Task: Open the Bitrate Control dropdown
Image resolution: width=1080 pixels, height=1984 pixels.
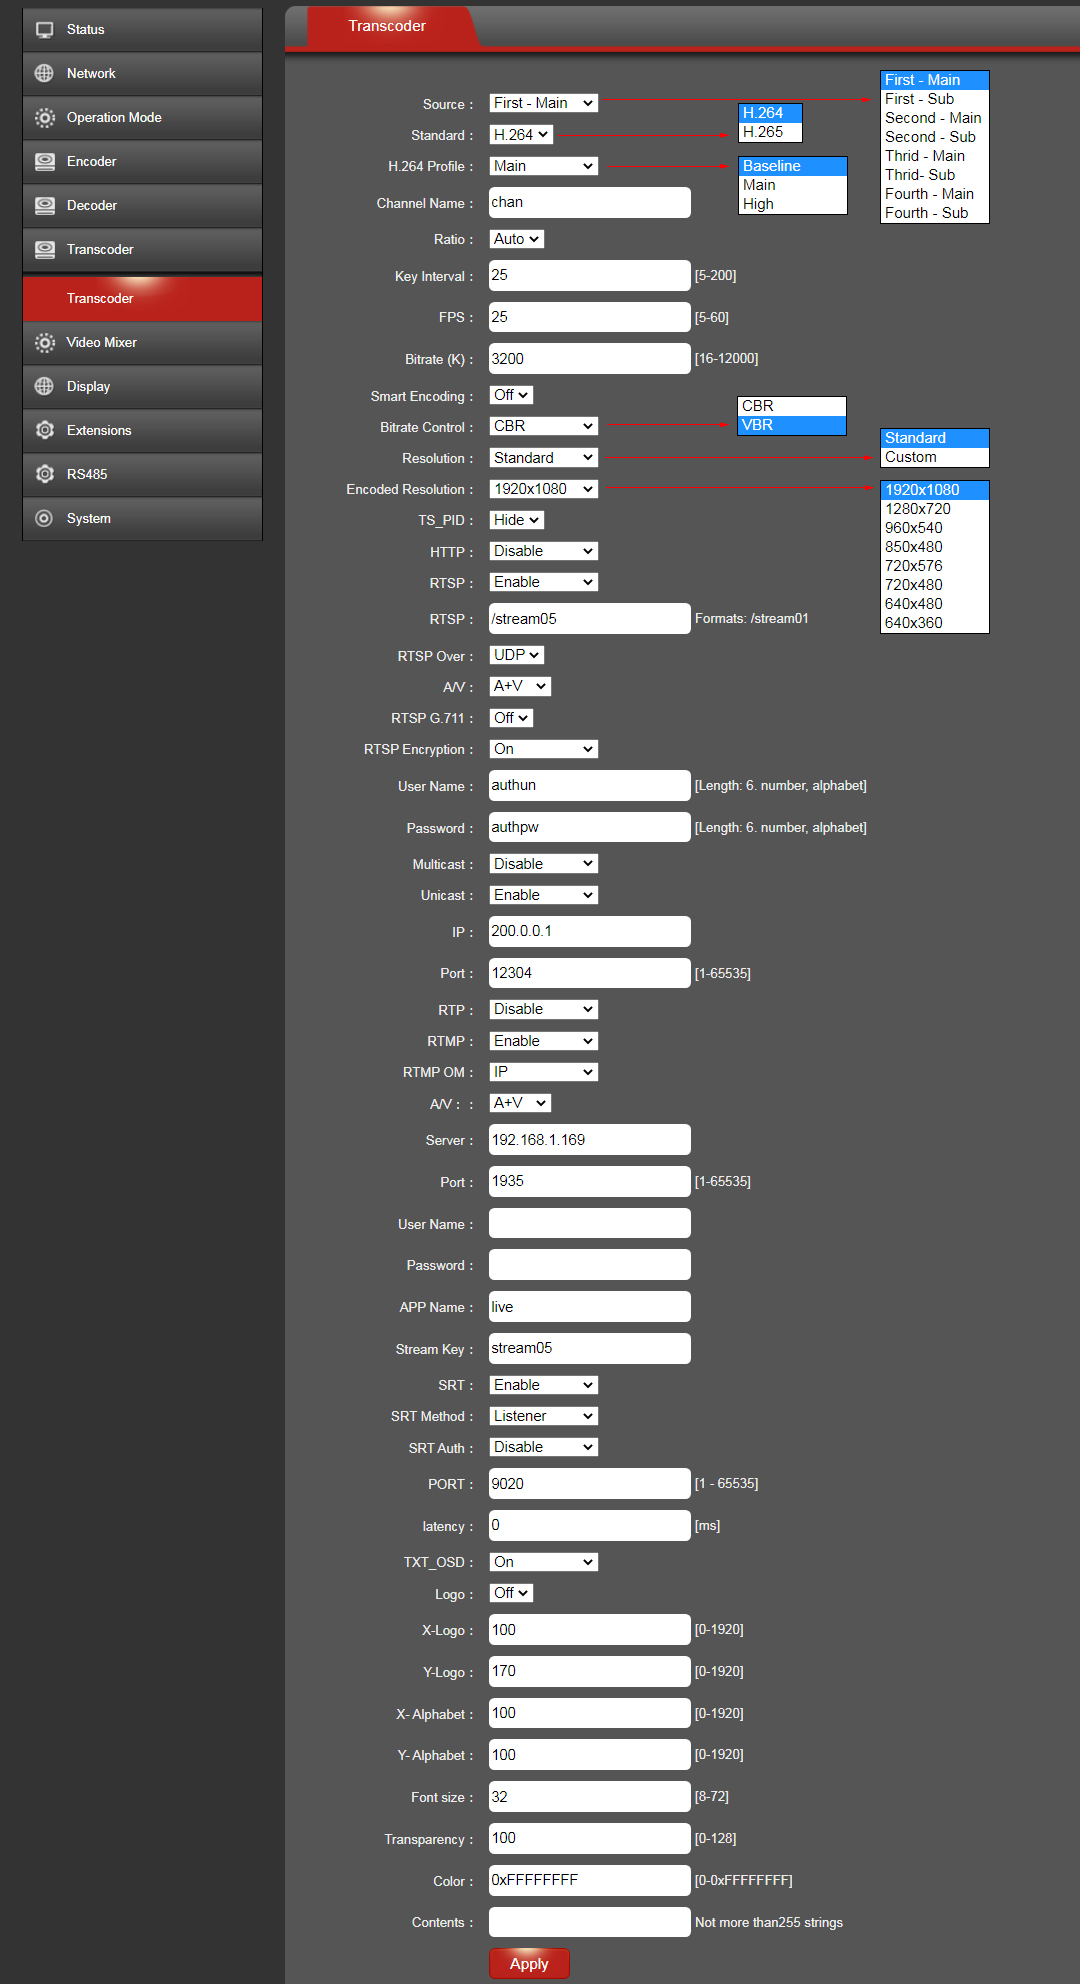Action: pos(543,426)
